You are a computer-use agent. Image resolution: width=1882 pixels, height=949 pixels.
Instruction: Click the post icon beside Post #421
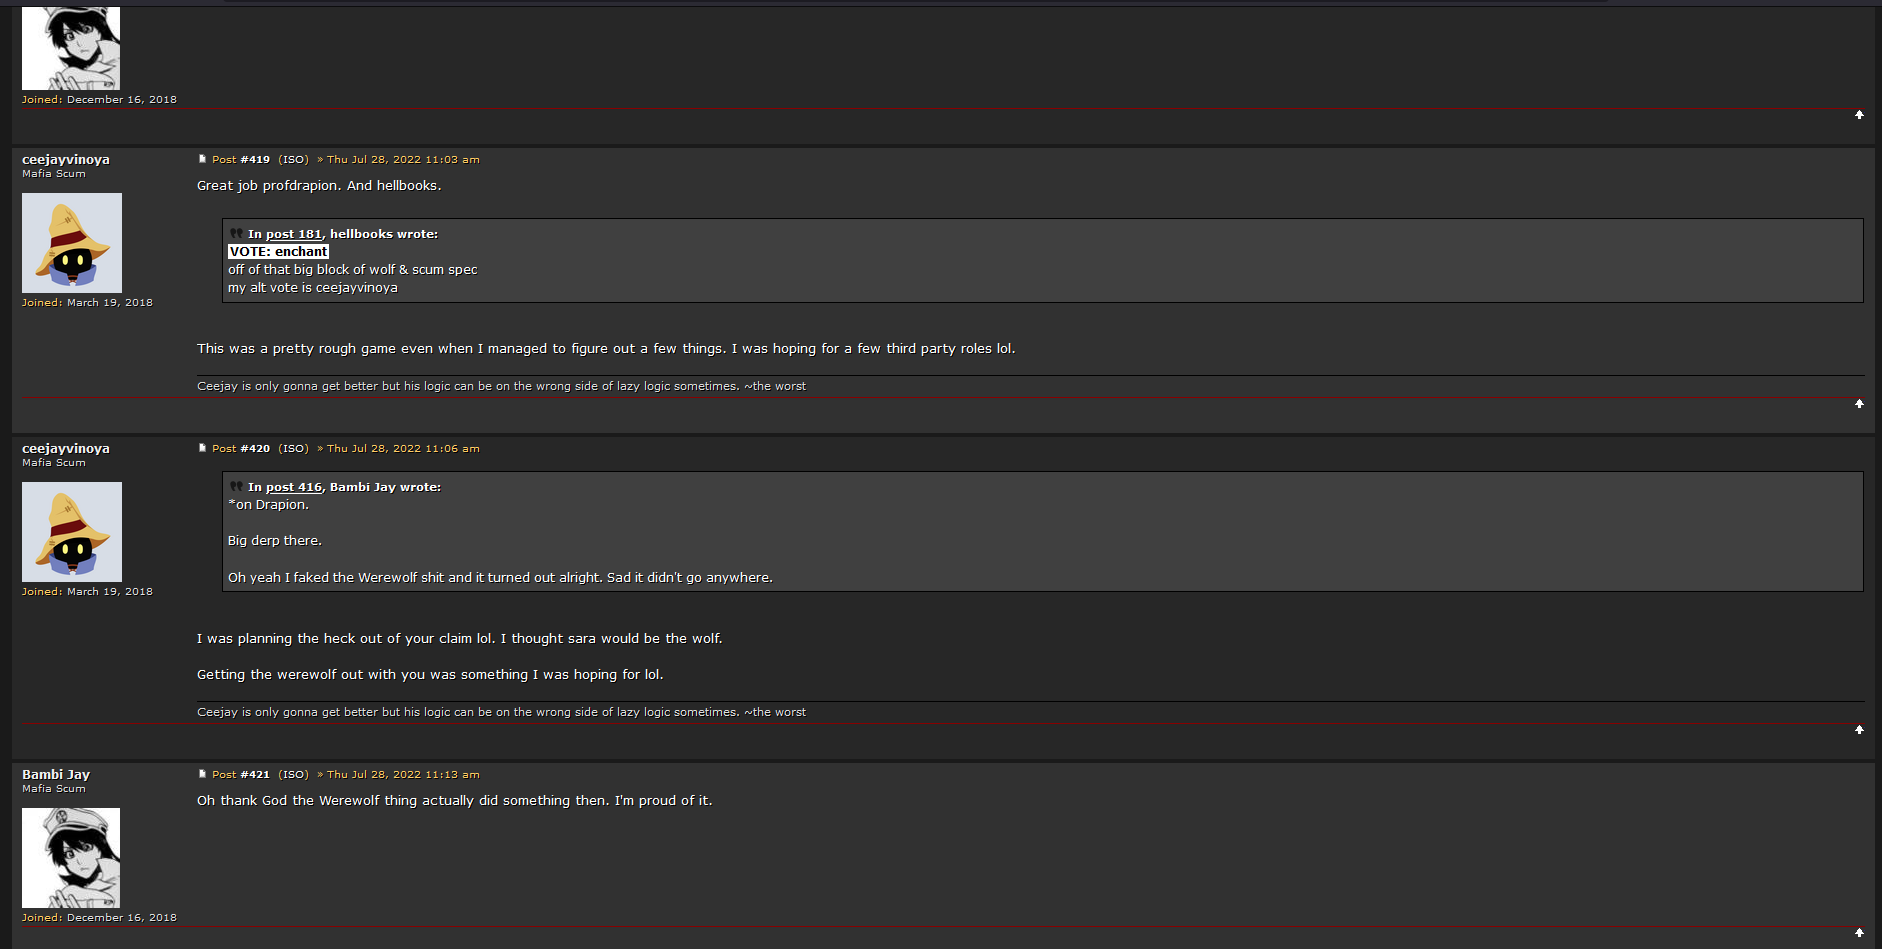coord(202,774)
